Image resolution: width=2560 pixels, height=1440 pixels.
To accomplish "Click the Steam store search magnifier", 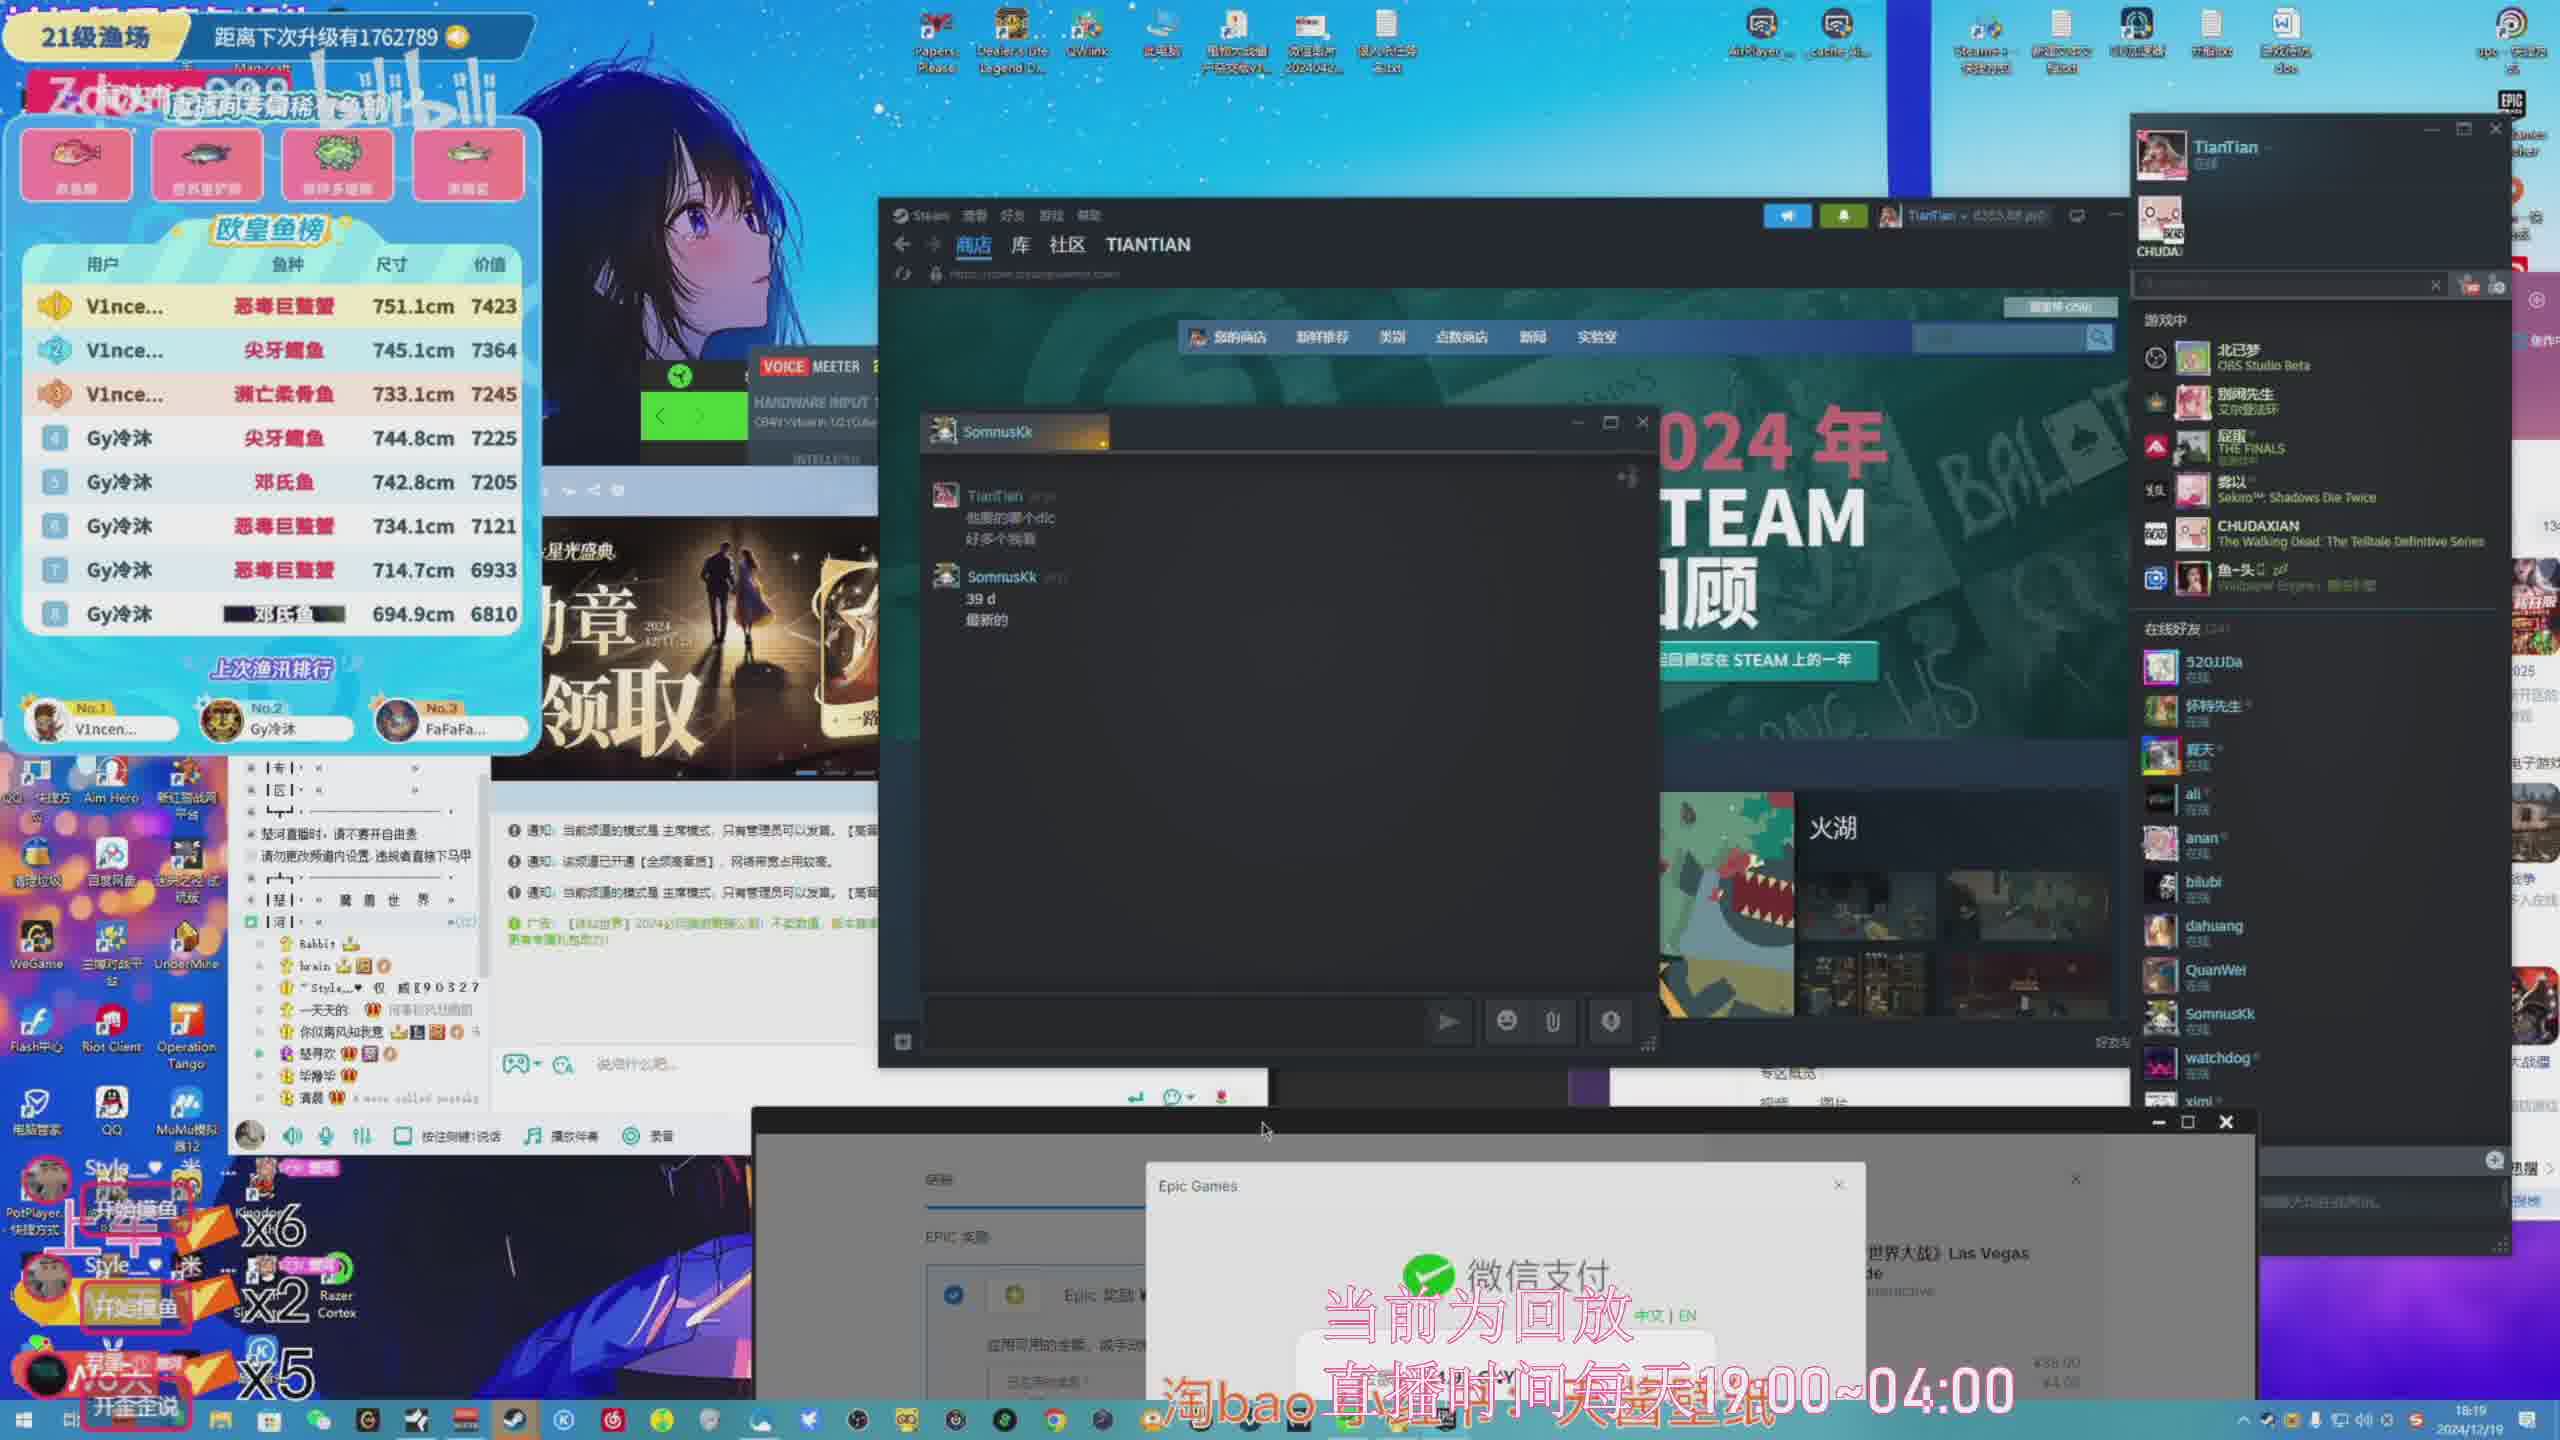I will pos(2098,338).
